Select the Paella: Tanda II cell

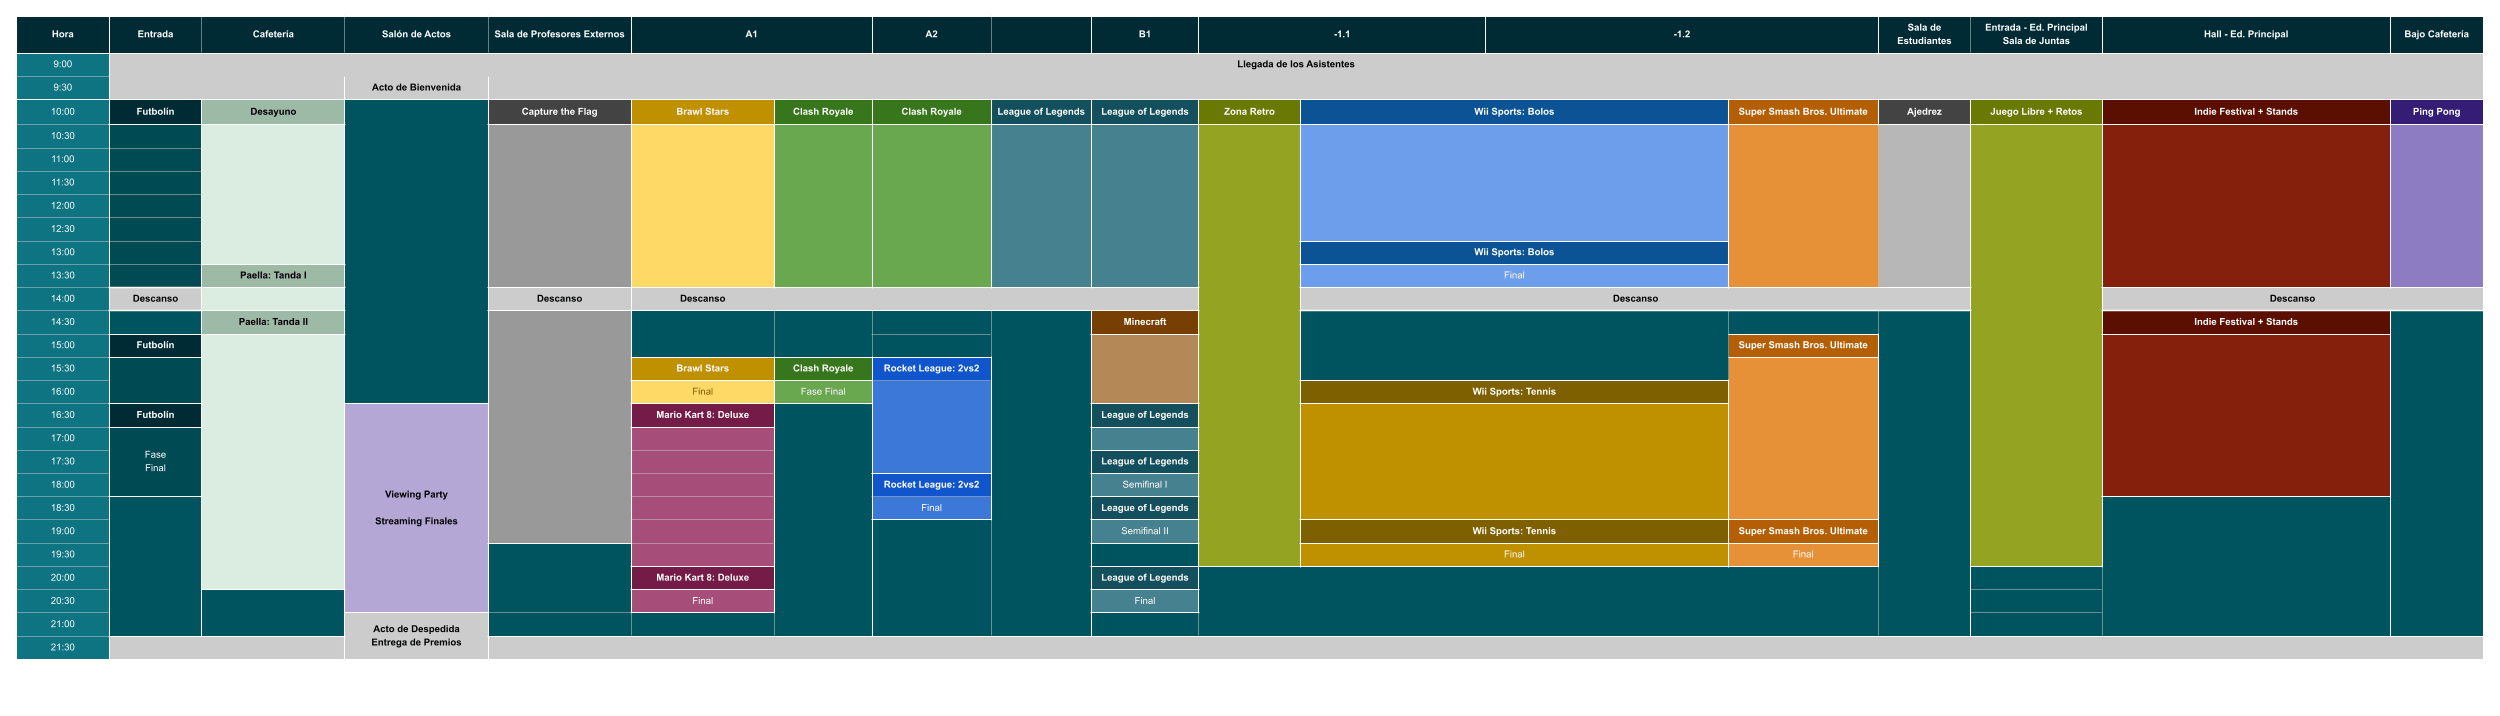coord(273,322)
